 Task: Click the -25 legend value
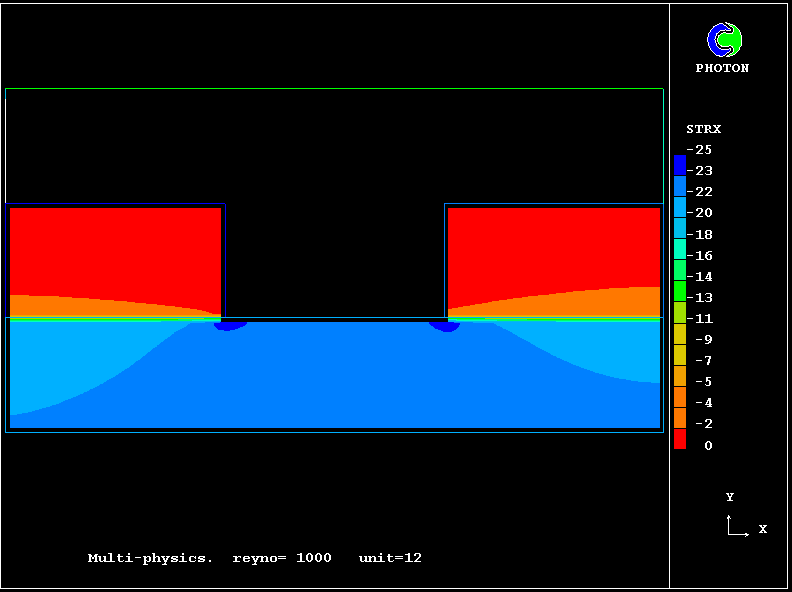(704, 149)
